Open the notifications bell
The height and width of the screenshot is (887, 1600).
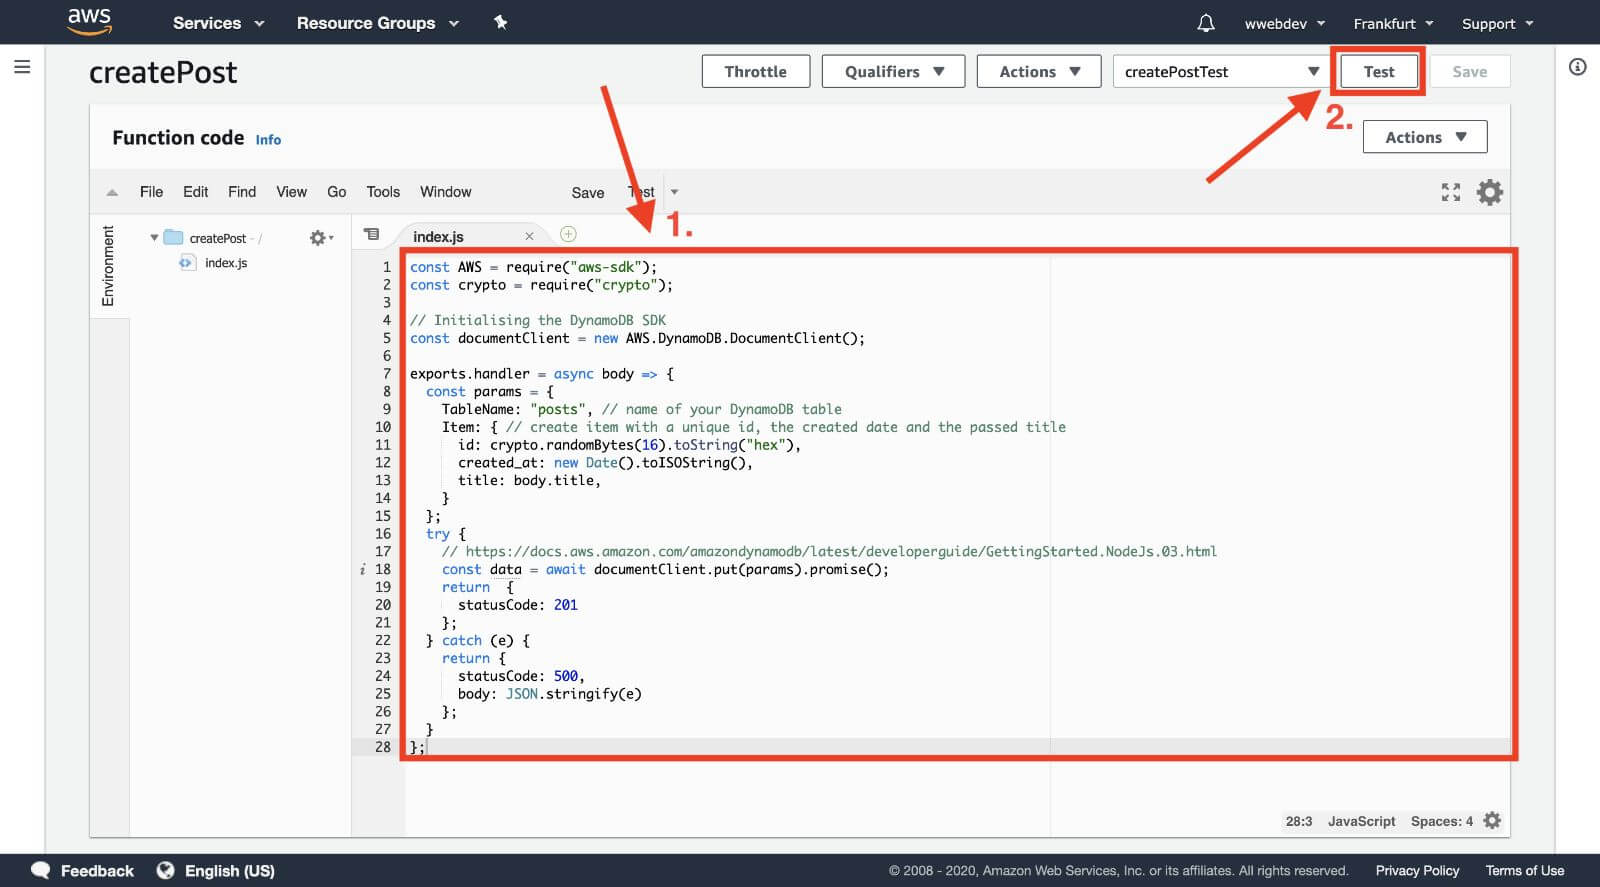(1206, 23)
